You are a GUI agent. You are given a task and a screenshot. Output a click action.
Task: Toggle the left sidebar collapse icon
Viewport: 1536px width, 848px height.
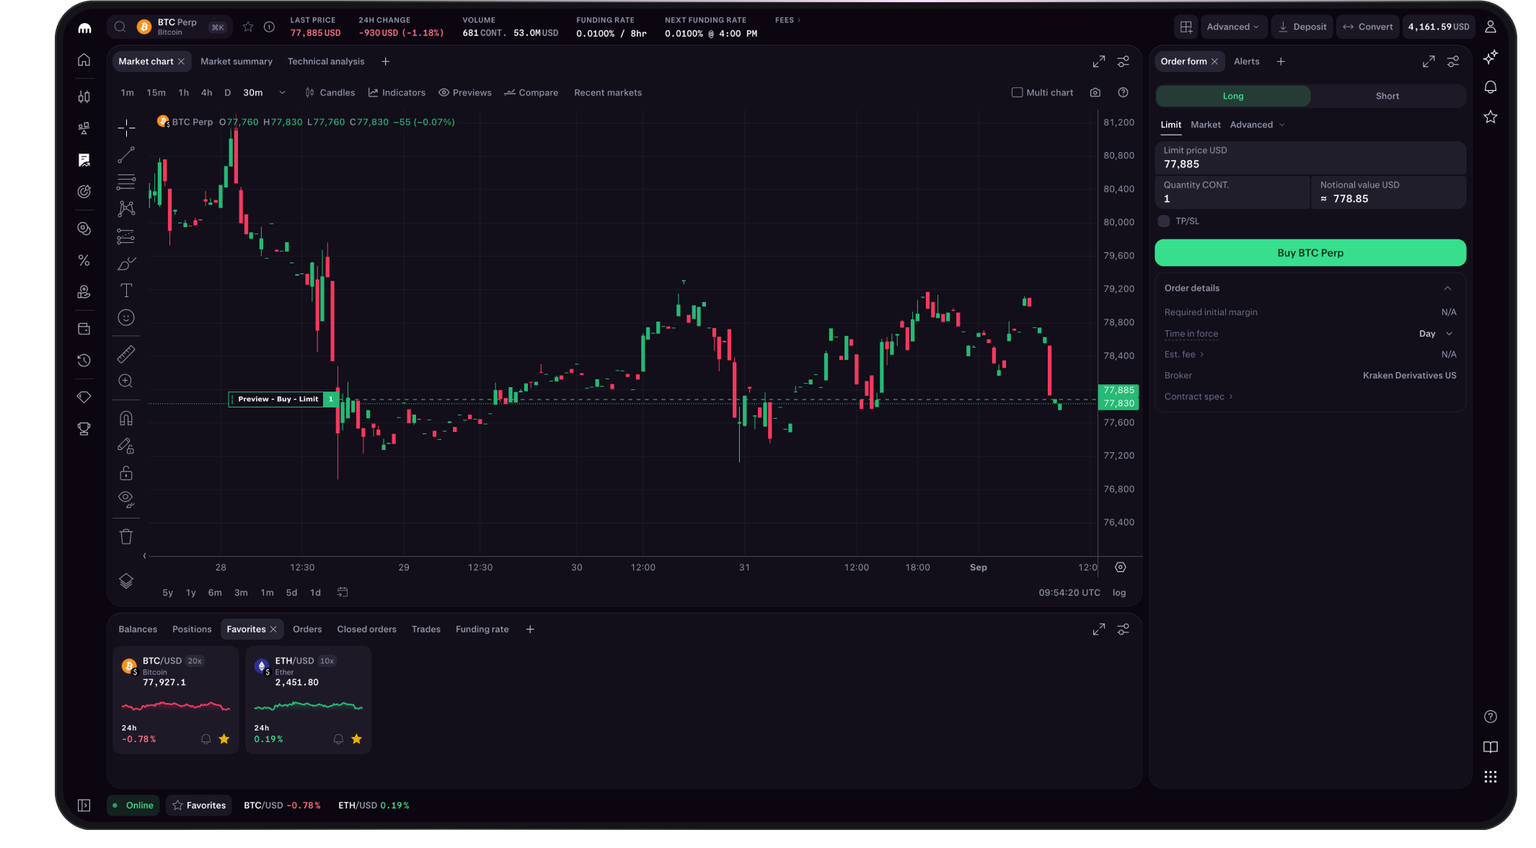84,805
